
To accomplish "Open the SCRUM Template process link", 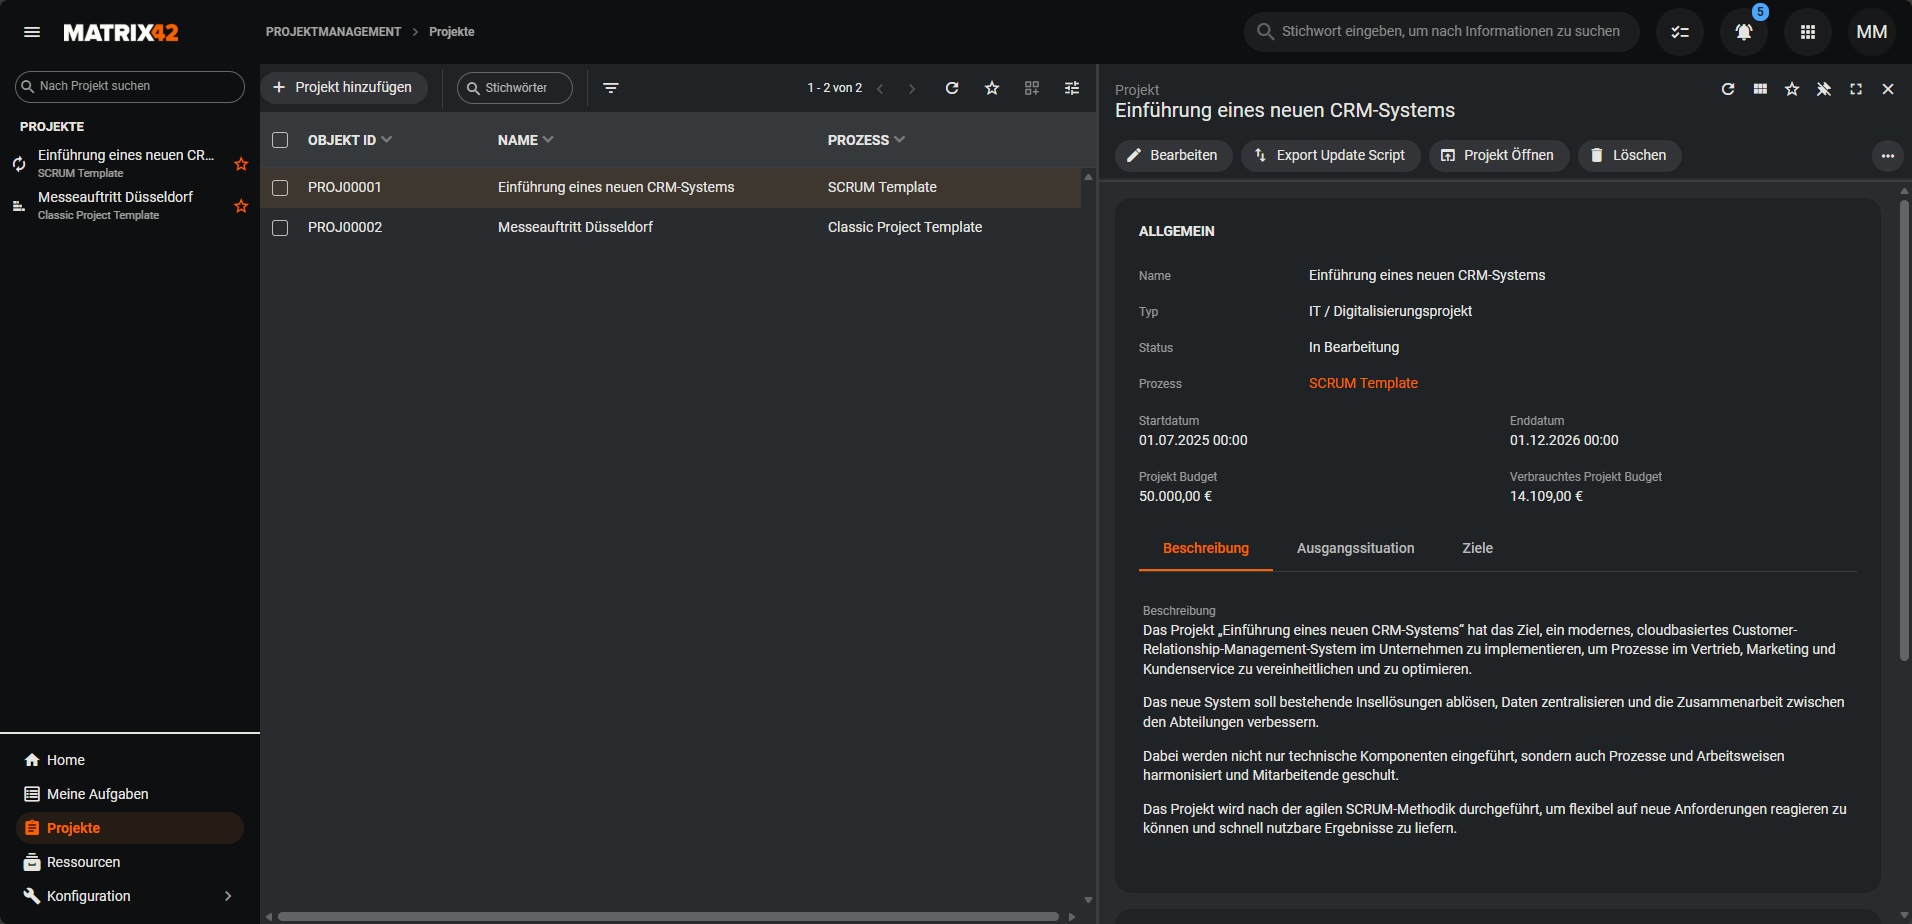I will pyautogui.click(x=1363, y=383).
